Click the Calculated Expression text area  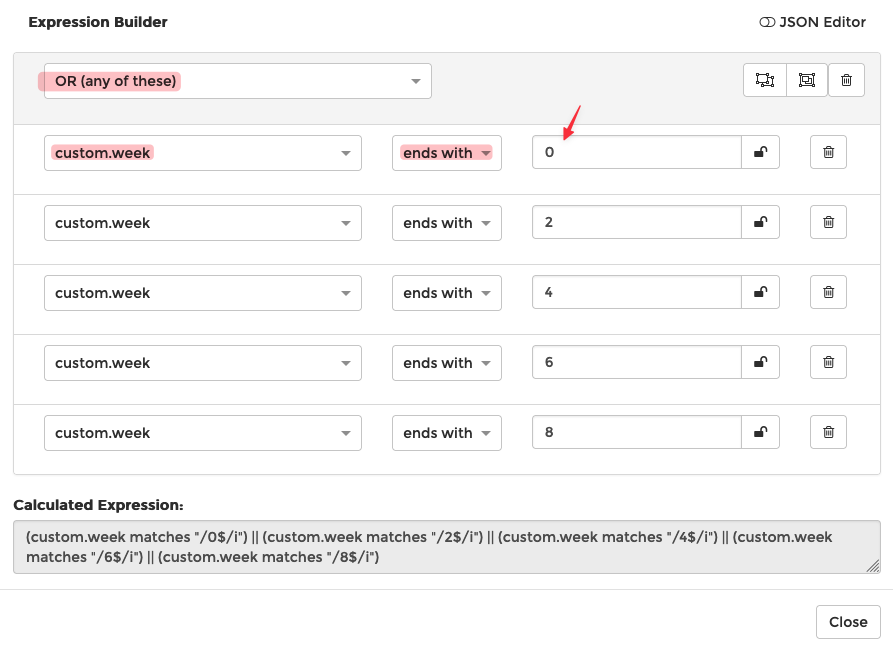pyautogui.click(x=446, y=547)
